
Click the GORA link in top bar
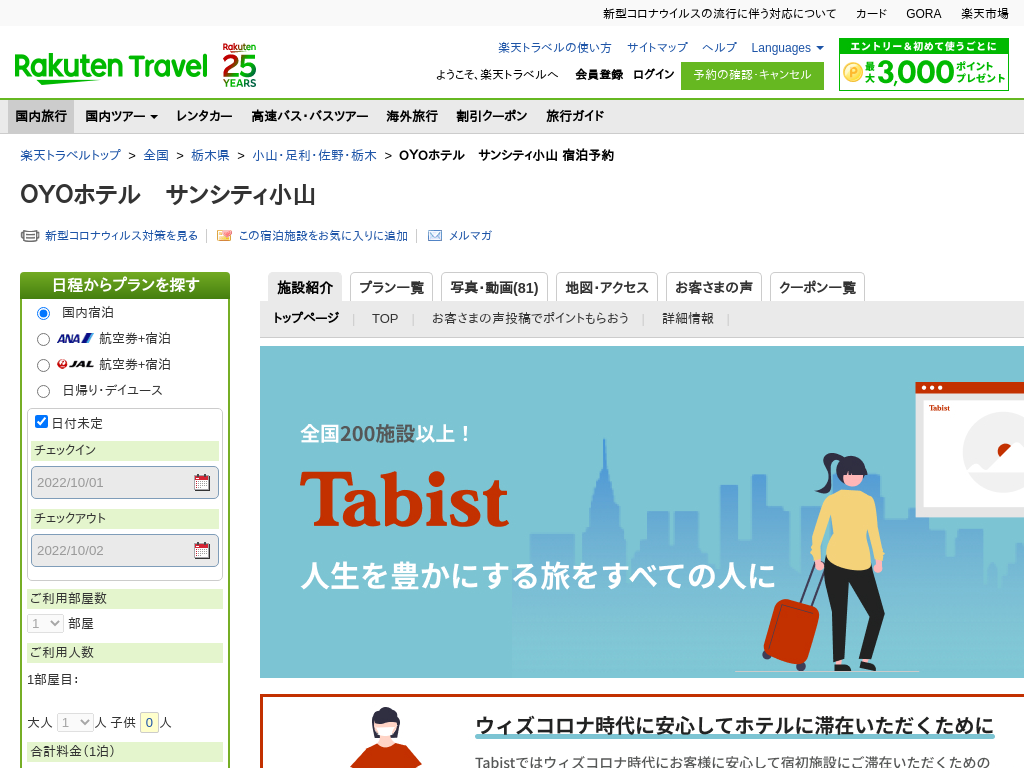923,14
